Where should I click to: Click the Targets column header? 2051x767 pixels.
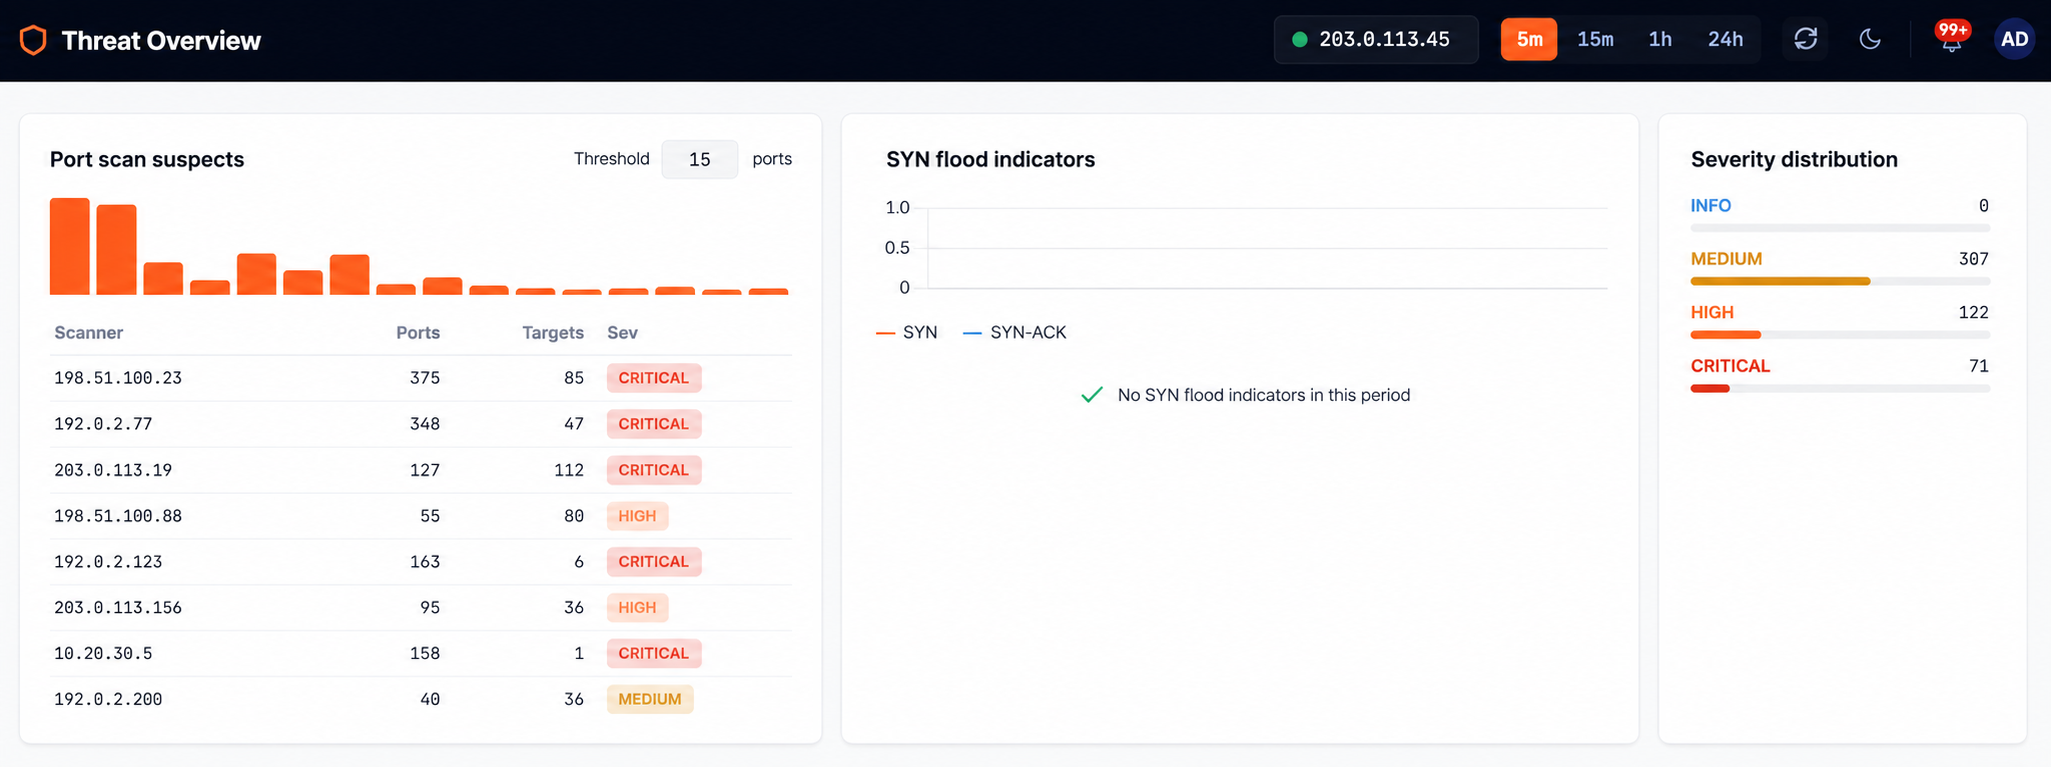click(x=553, y=332)
